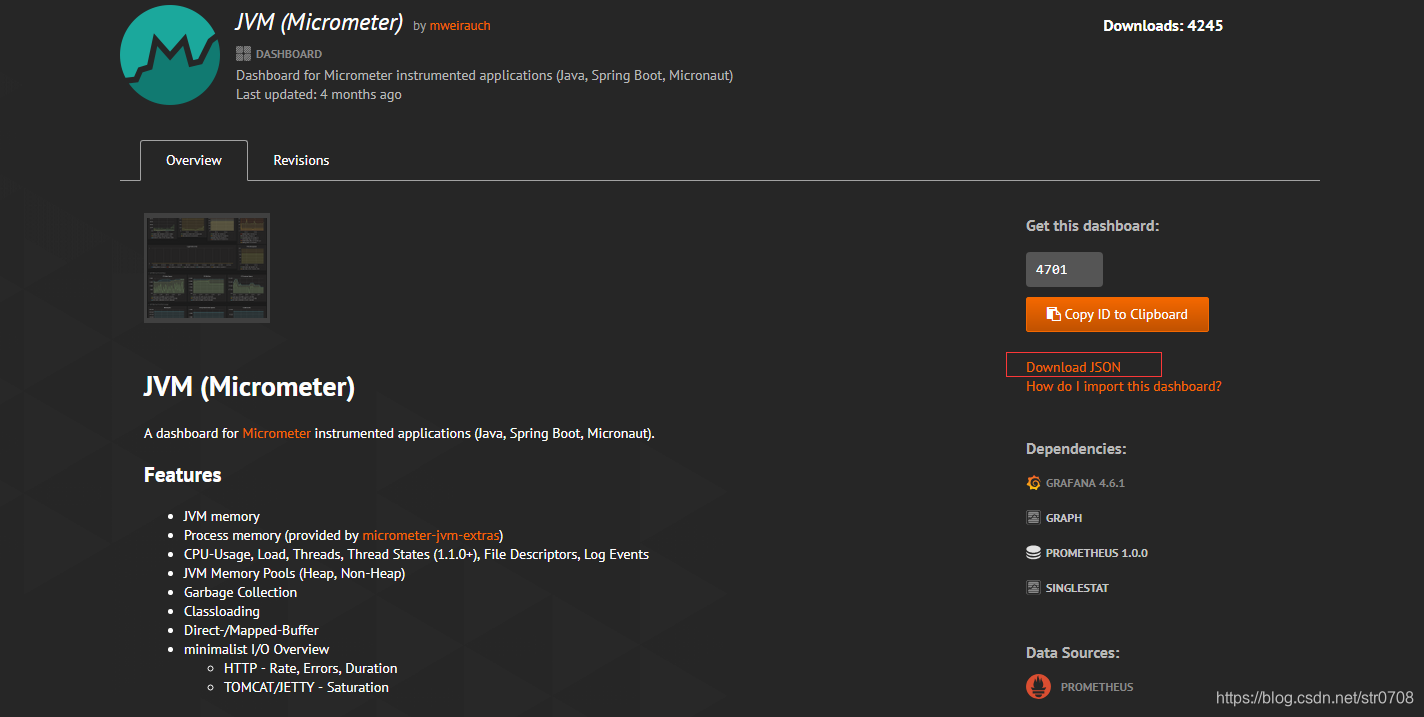Click the Prometheus database dependency icon
Screen dimensions: 1424x717
point(1034,553)
